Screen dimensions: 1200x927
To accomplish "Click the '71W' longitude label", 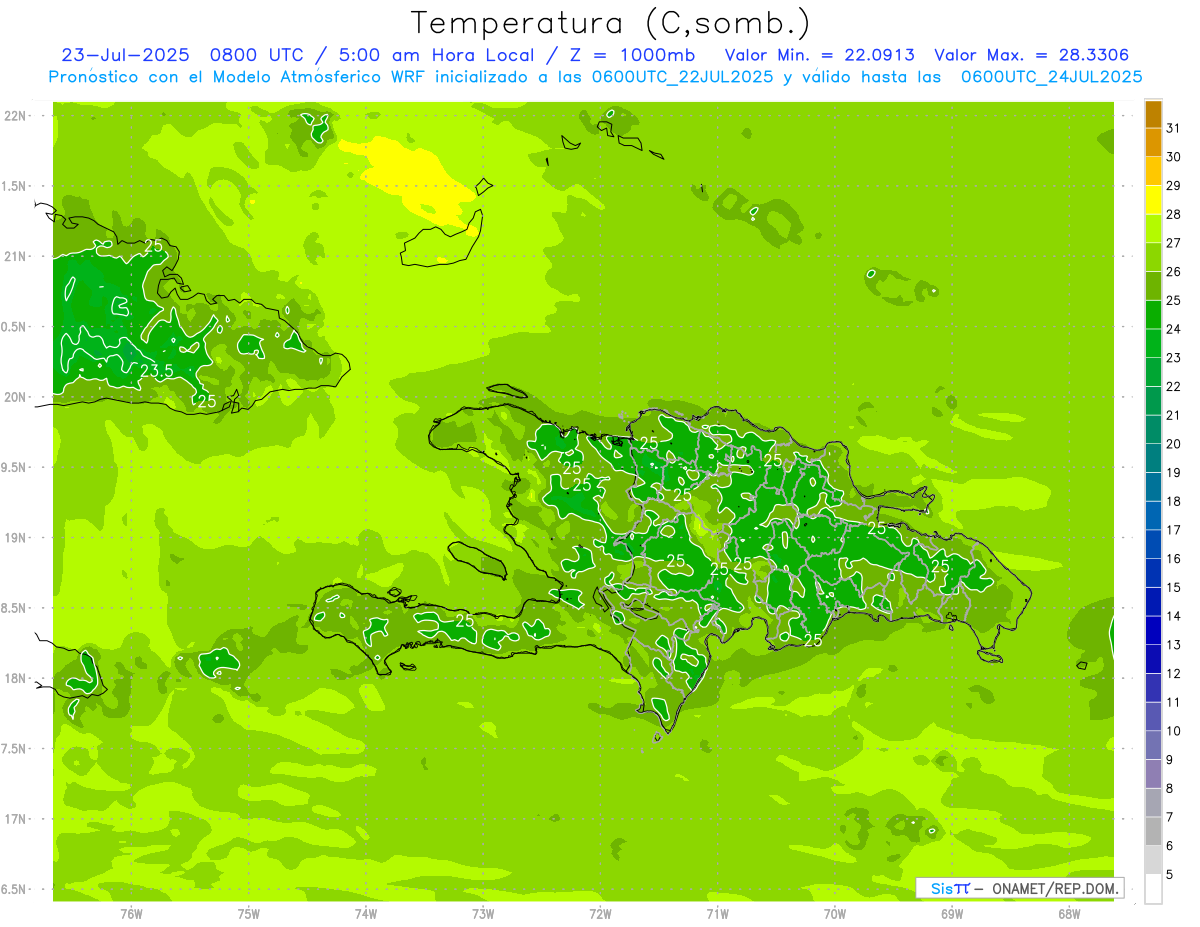I will pos(717,914).
